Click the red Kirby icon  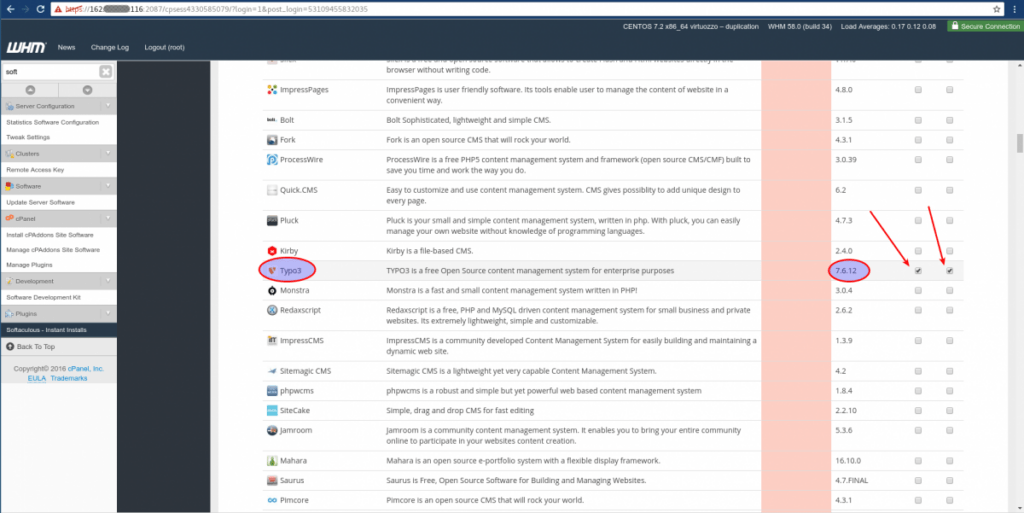[x=272, y=251]
